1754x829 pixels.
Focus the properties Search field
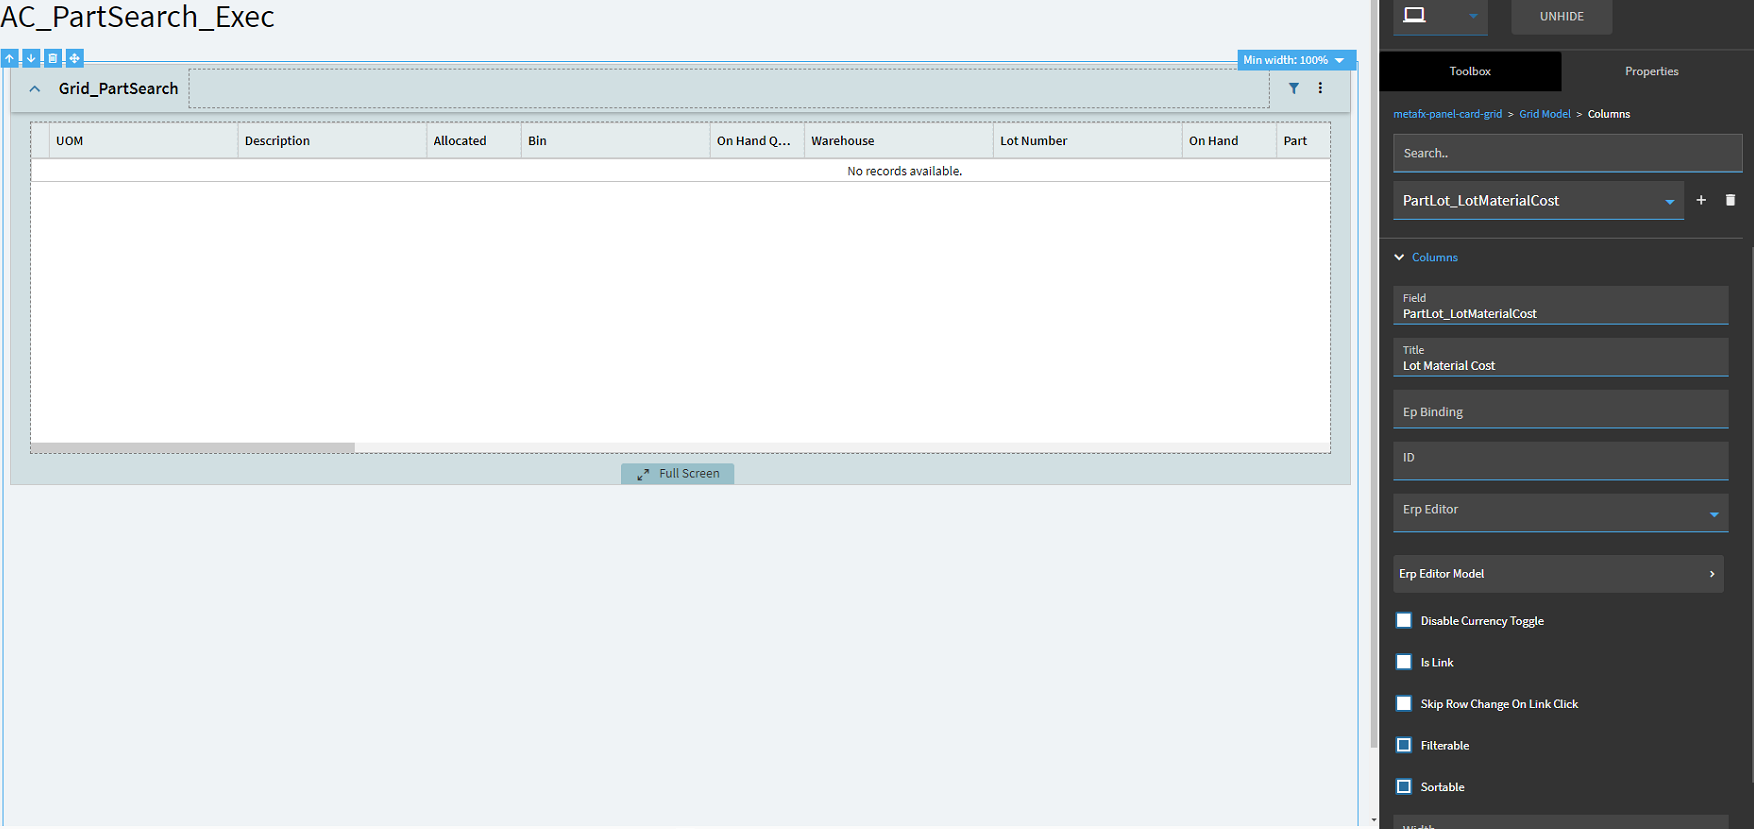pyautogui.click(x=1568, y=153)
